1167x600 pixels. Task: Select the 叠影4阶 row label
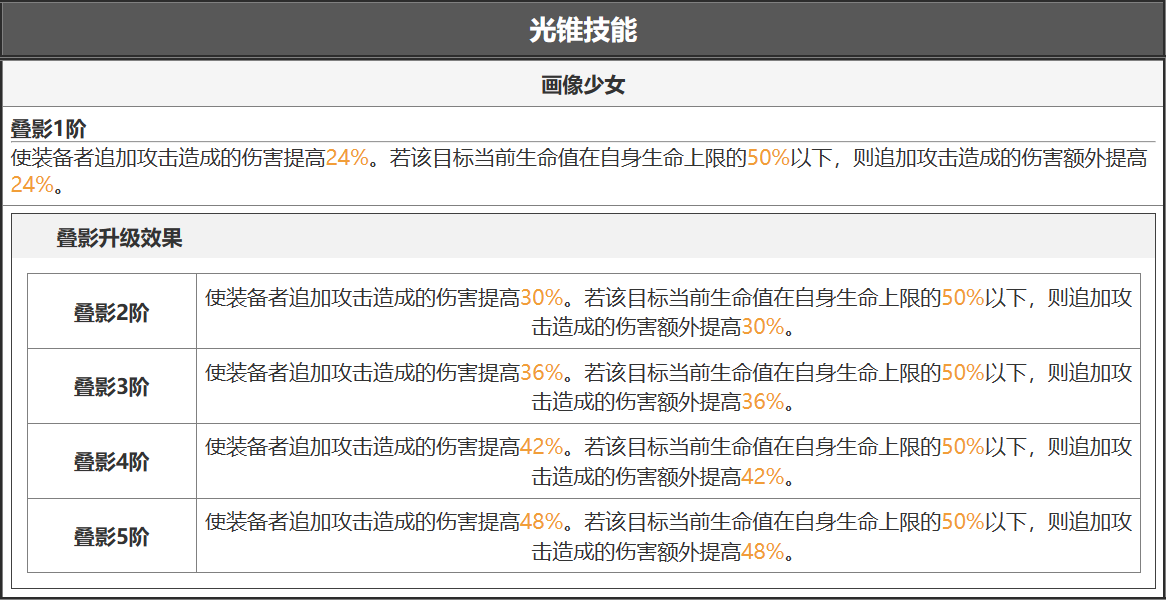point(111,462)
